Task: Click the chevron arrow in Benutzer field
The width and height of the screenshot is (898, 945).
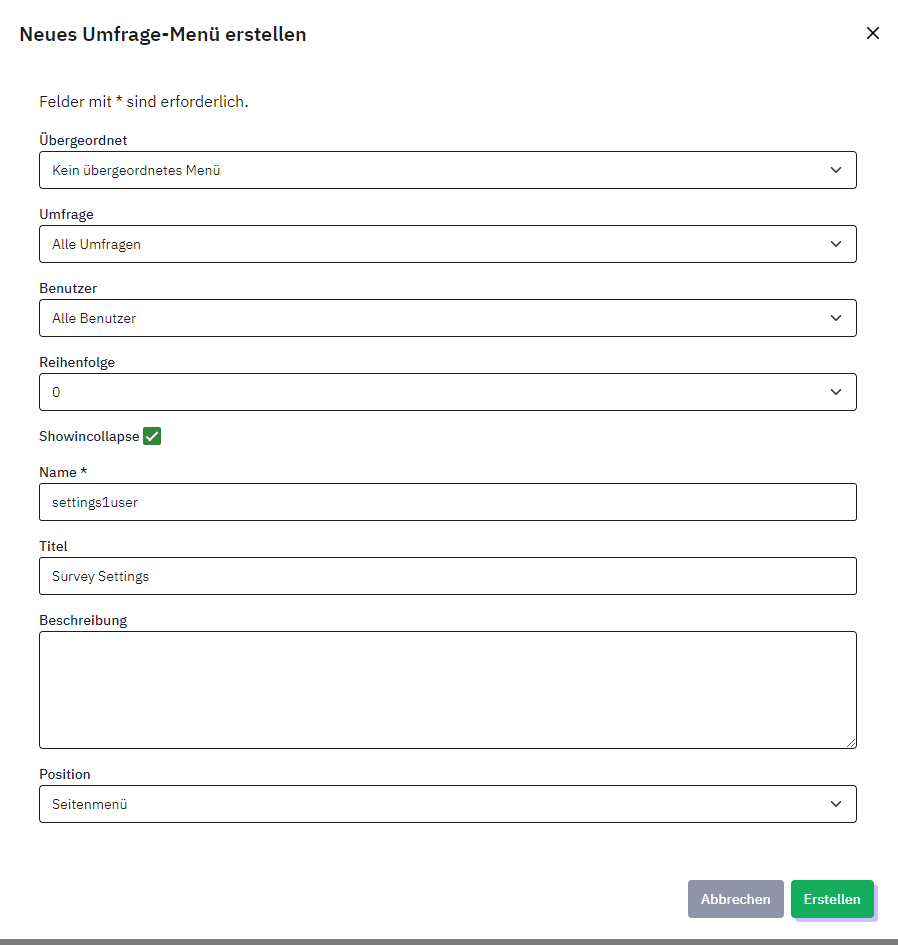Action: tap(836, 318)
